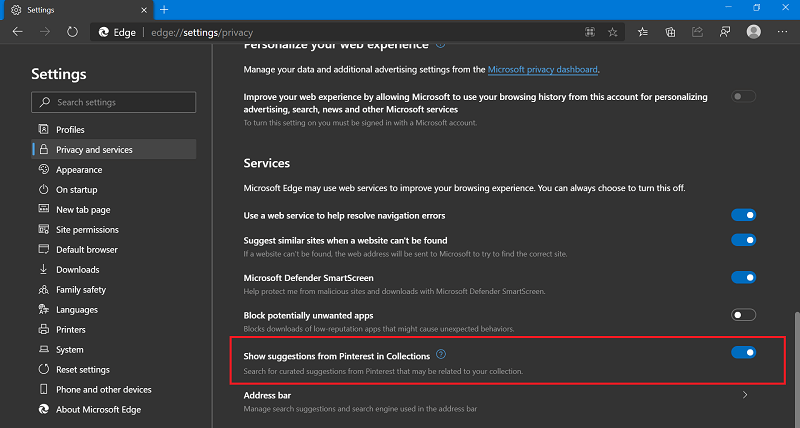The width and height of the screenshot is (800, 428).
Task: Click the Downloads arrow icon
Action: click(44, 269)
